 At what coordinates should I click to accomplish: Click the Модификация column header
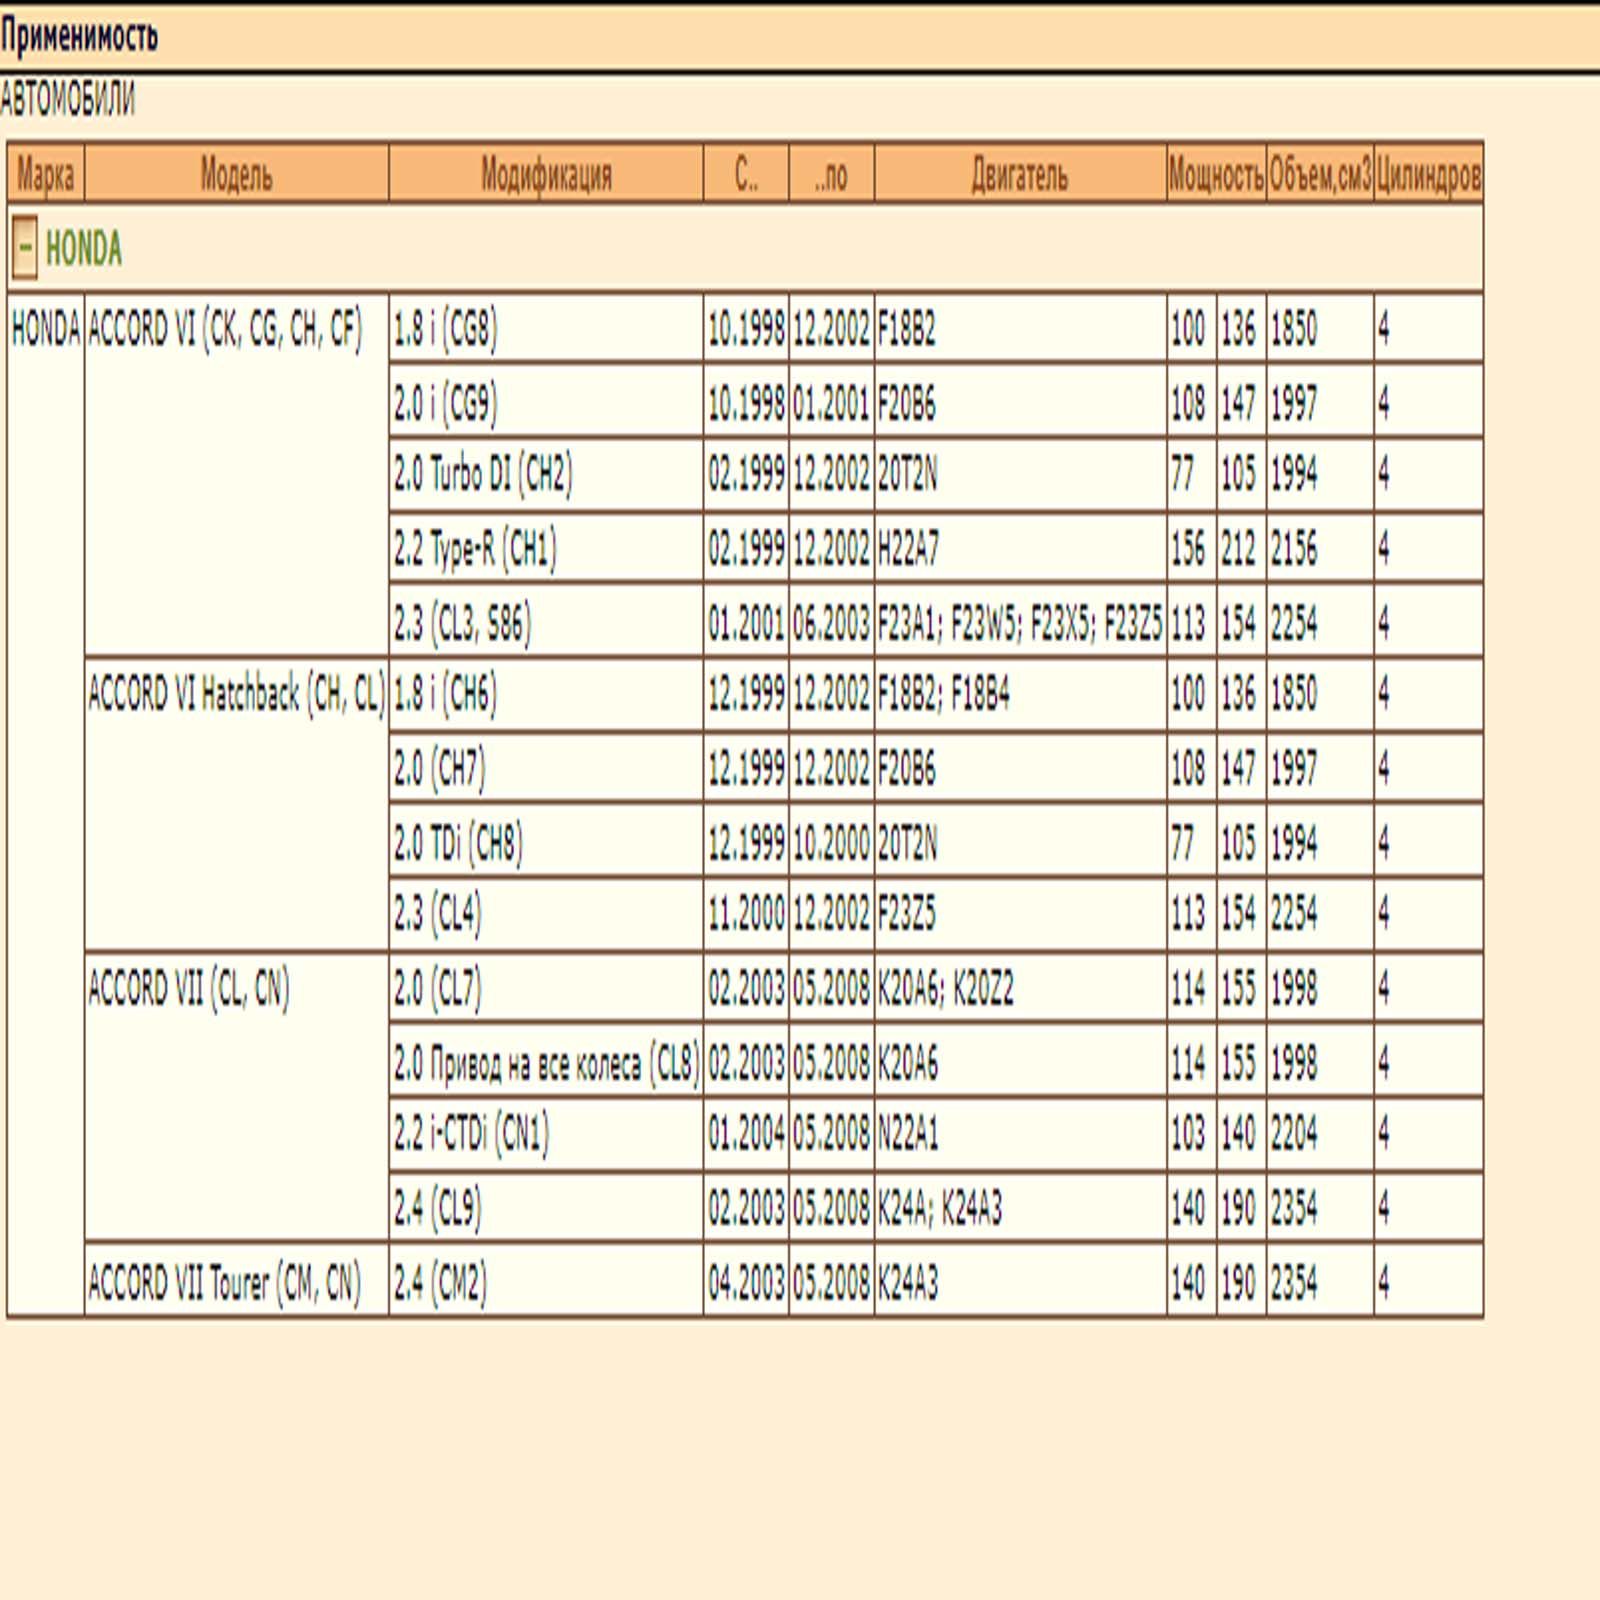pos(546,174)
